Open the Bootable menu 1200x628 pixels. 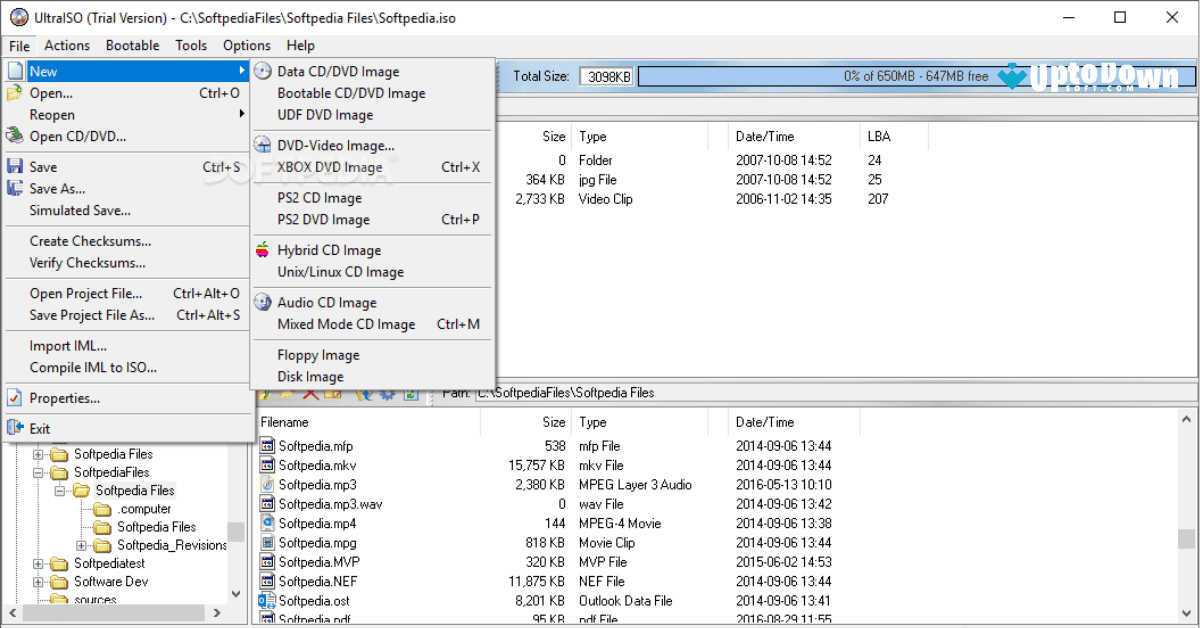[131, 45]
